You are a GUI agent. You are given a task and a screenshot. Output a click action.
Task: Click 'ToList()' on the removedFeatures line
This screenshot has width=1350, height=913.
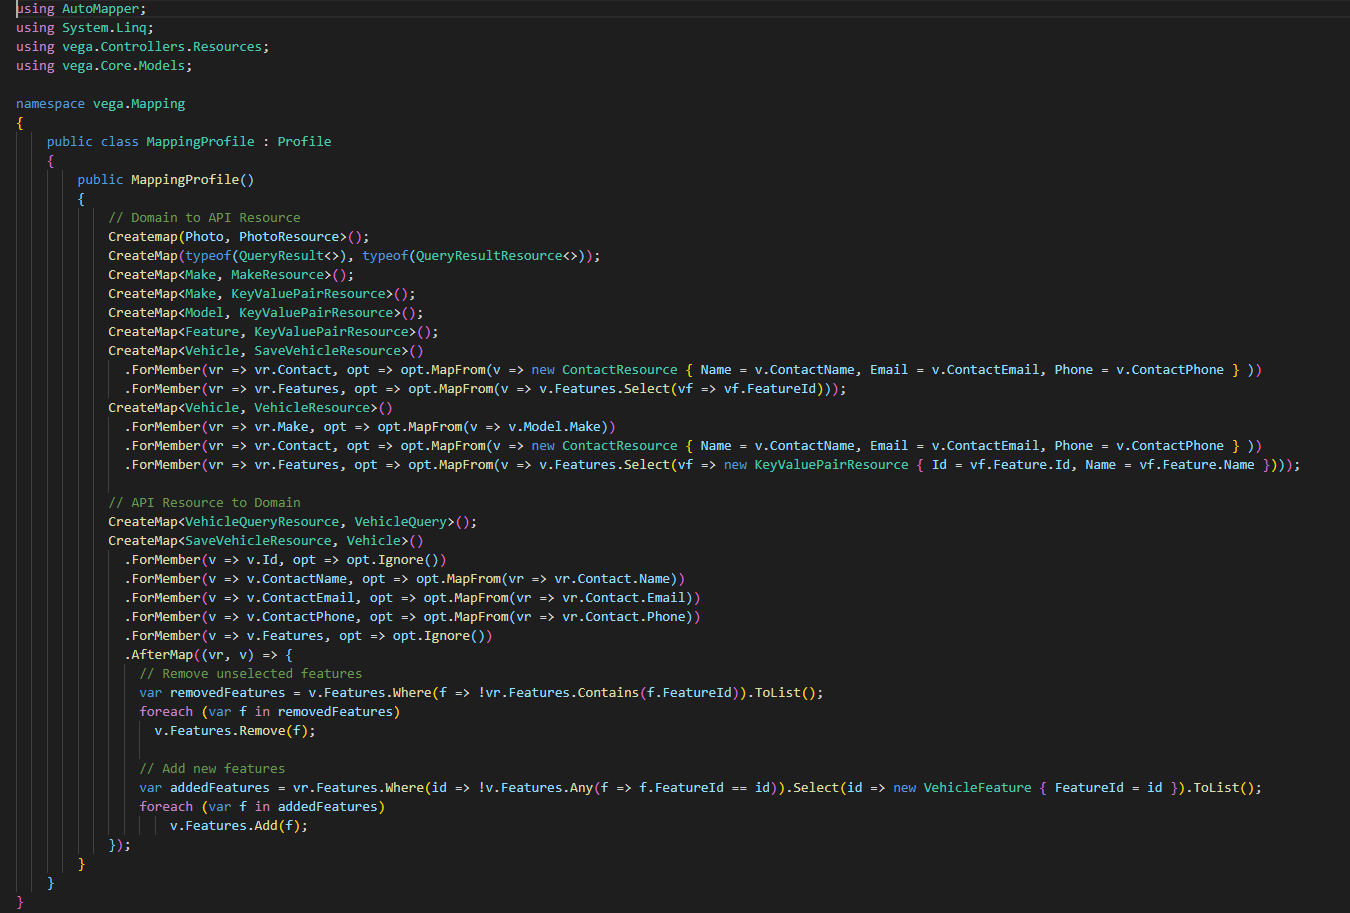click(785, 693)
